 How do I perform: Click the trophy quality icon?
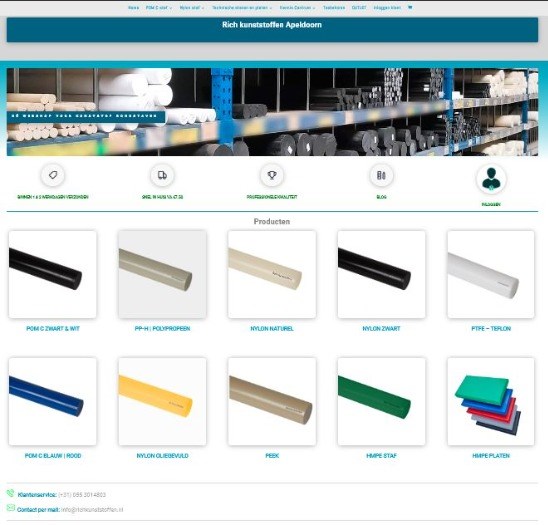272,175
